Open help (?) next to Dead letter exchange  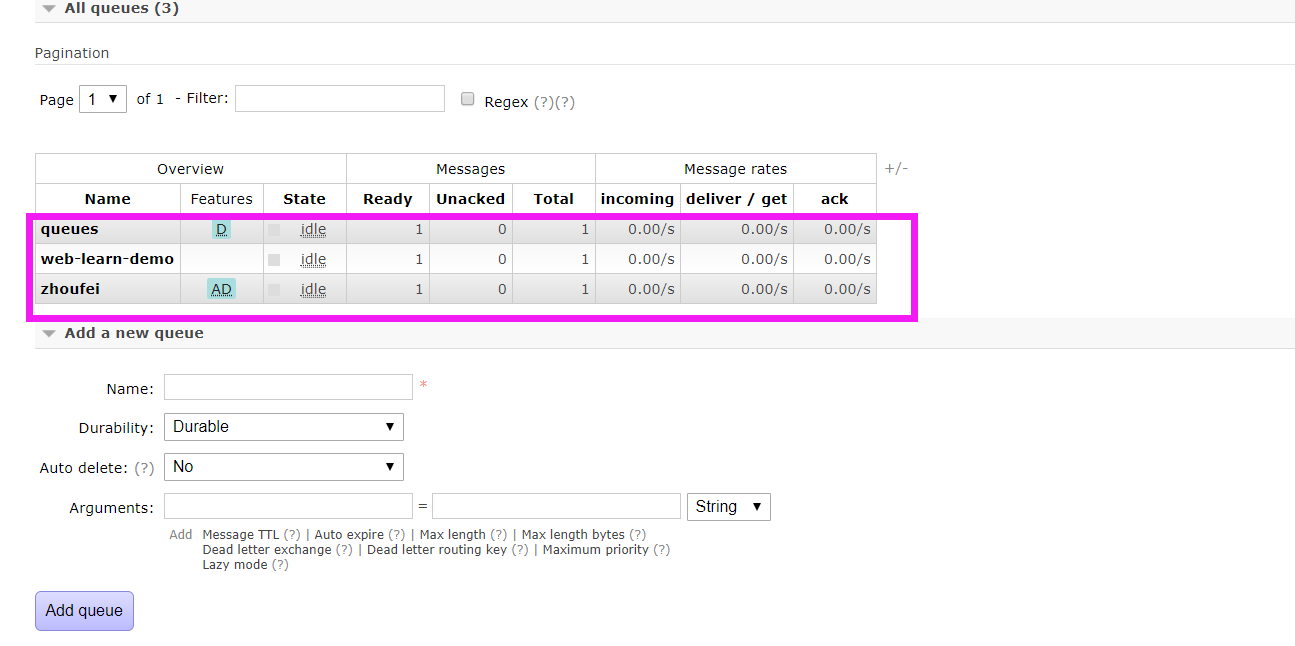(x=344, y=550)
